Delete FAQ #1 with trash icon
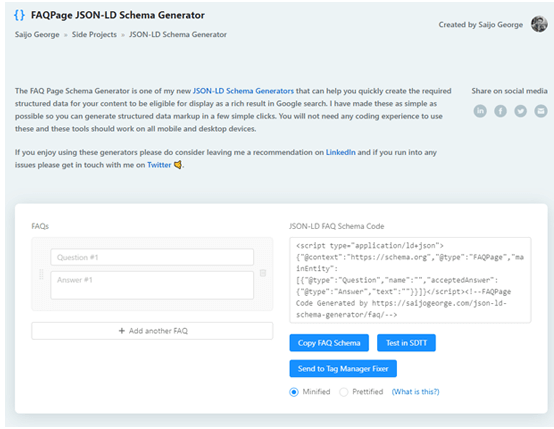The image size is (554, 429). [x=263, y=273]
